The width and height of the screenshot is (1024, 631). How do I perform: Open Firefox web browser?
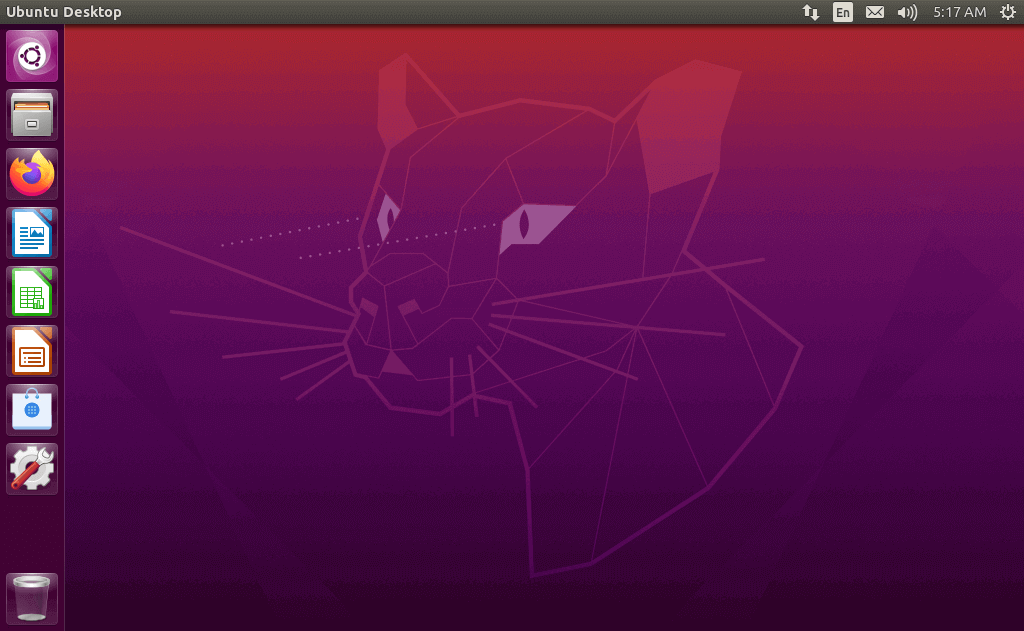coord(32,174)
